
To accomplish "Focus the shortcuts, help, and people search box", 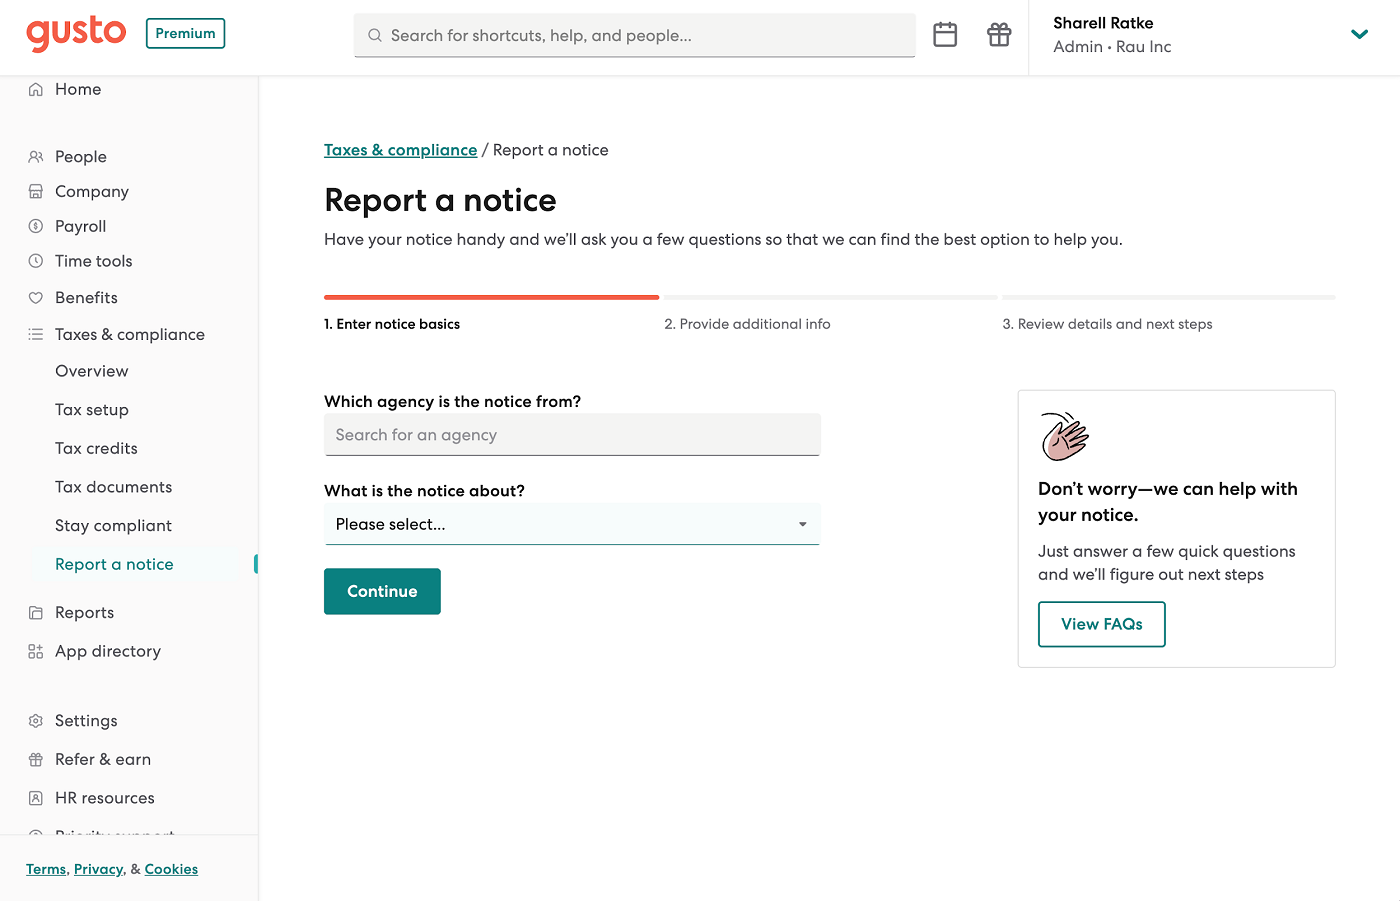I will coord(635,35).
